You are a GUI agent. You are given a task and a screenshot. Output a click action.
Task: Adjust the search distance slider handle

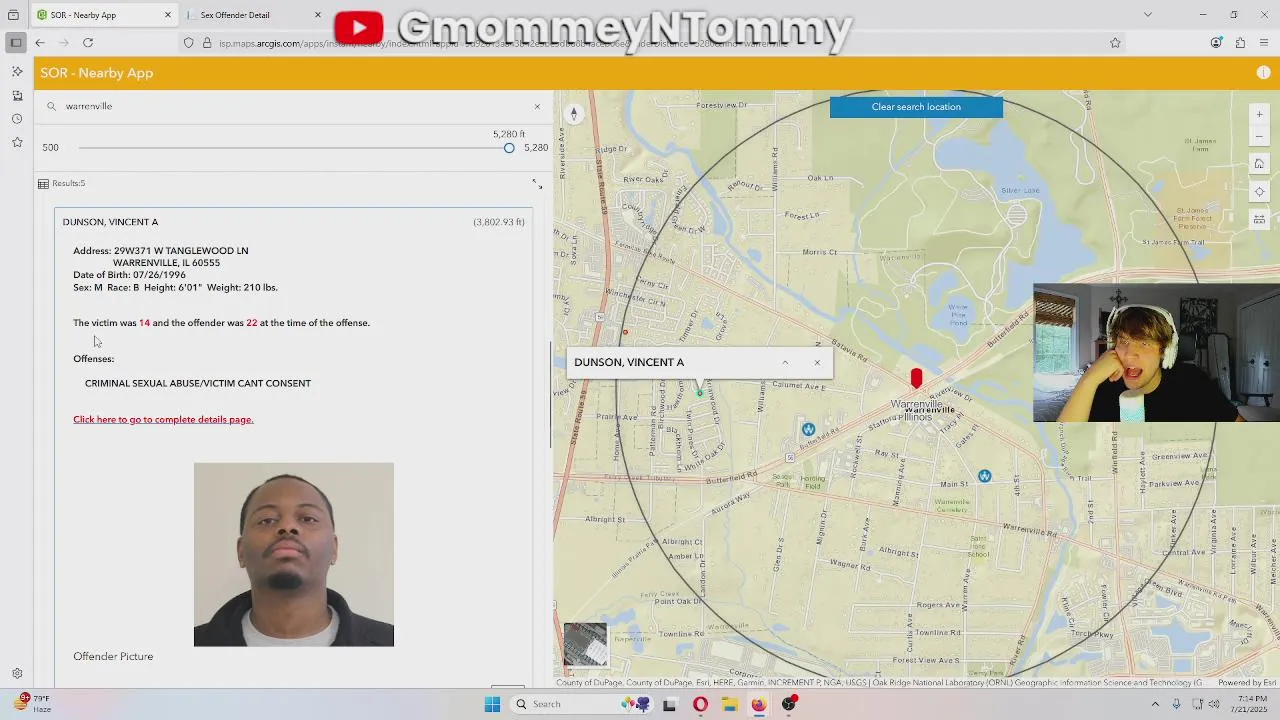click(509, 148)
